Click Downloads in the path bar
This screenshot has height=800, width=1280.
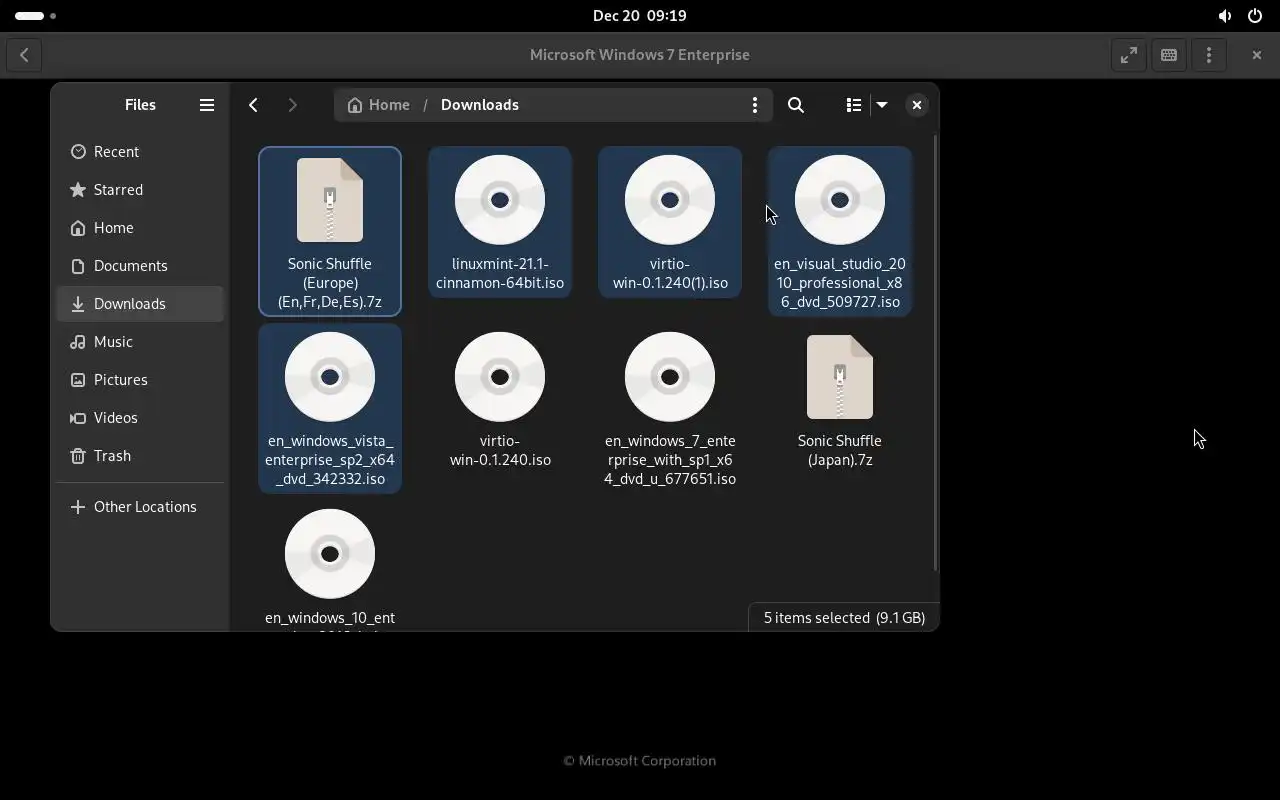[x=480, y=105]
